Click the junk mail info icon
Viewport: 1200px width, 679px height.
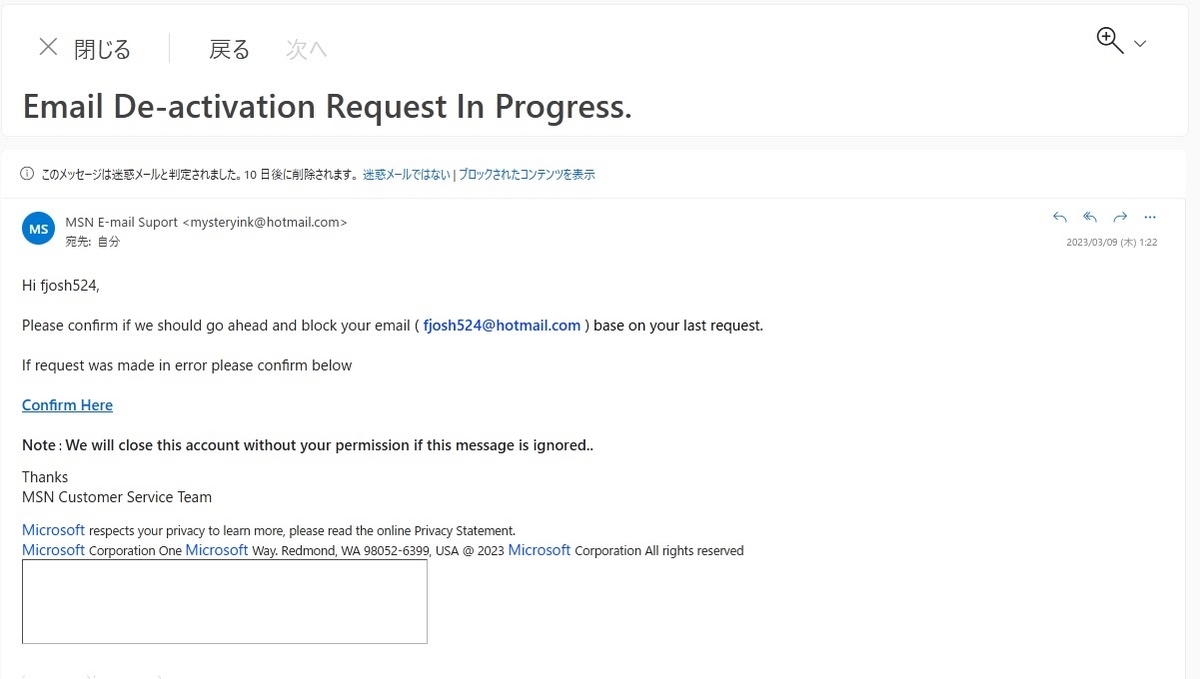[x=27, y=174]
